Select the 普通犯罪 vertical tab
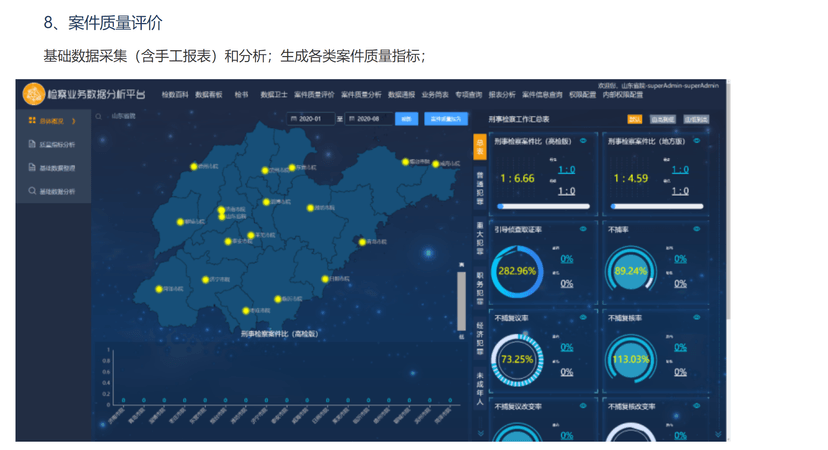This screenshot has height=450, width=828. pyautogui.click(x=480, y=188)
